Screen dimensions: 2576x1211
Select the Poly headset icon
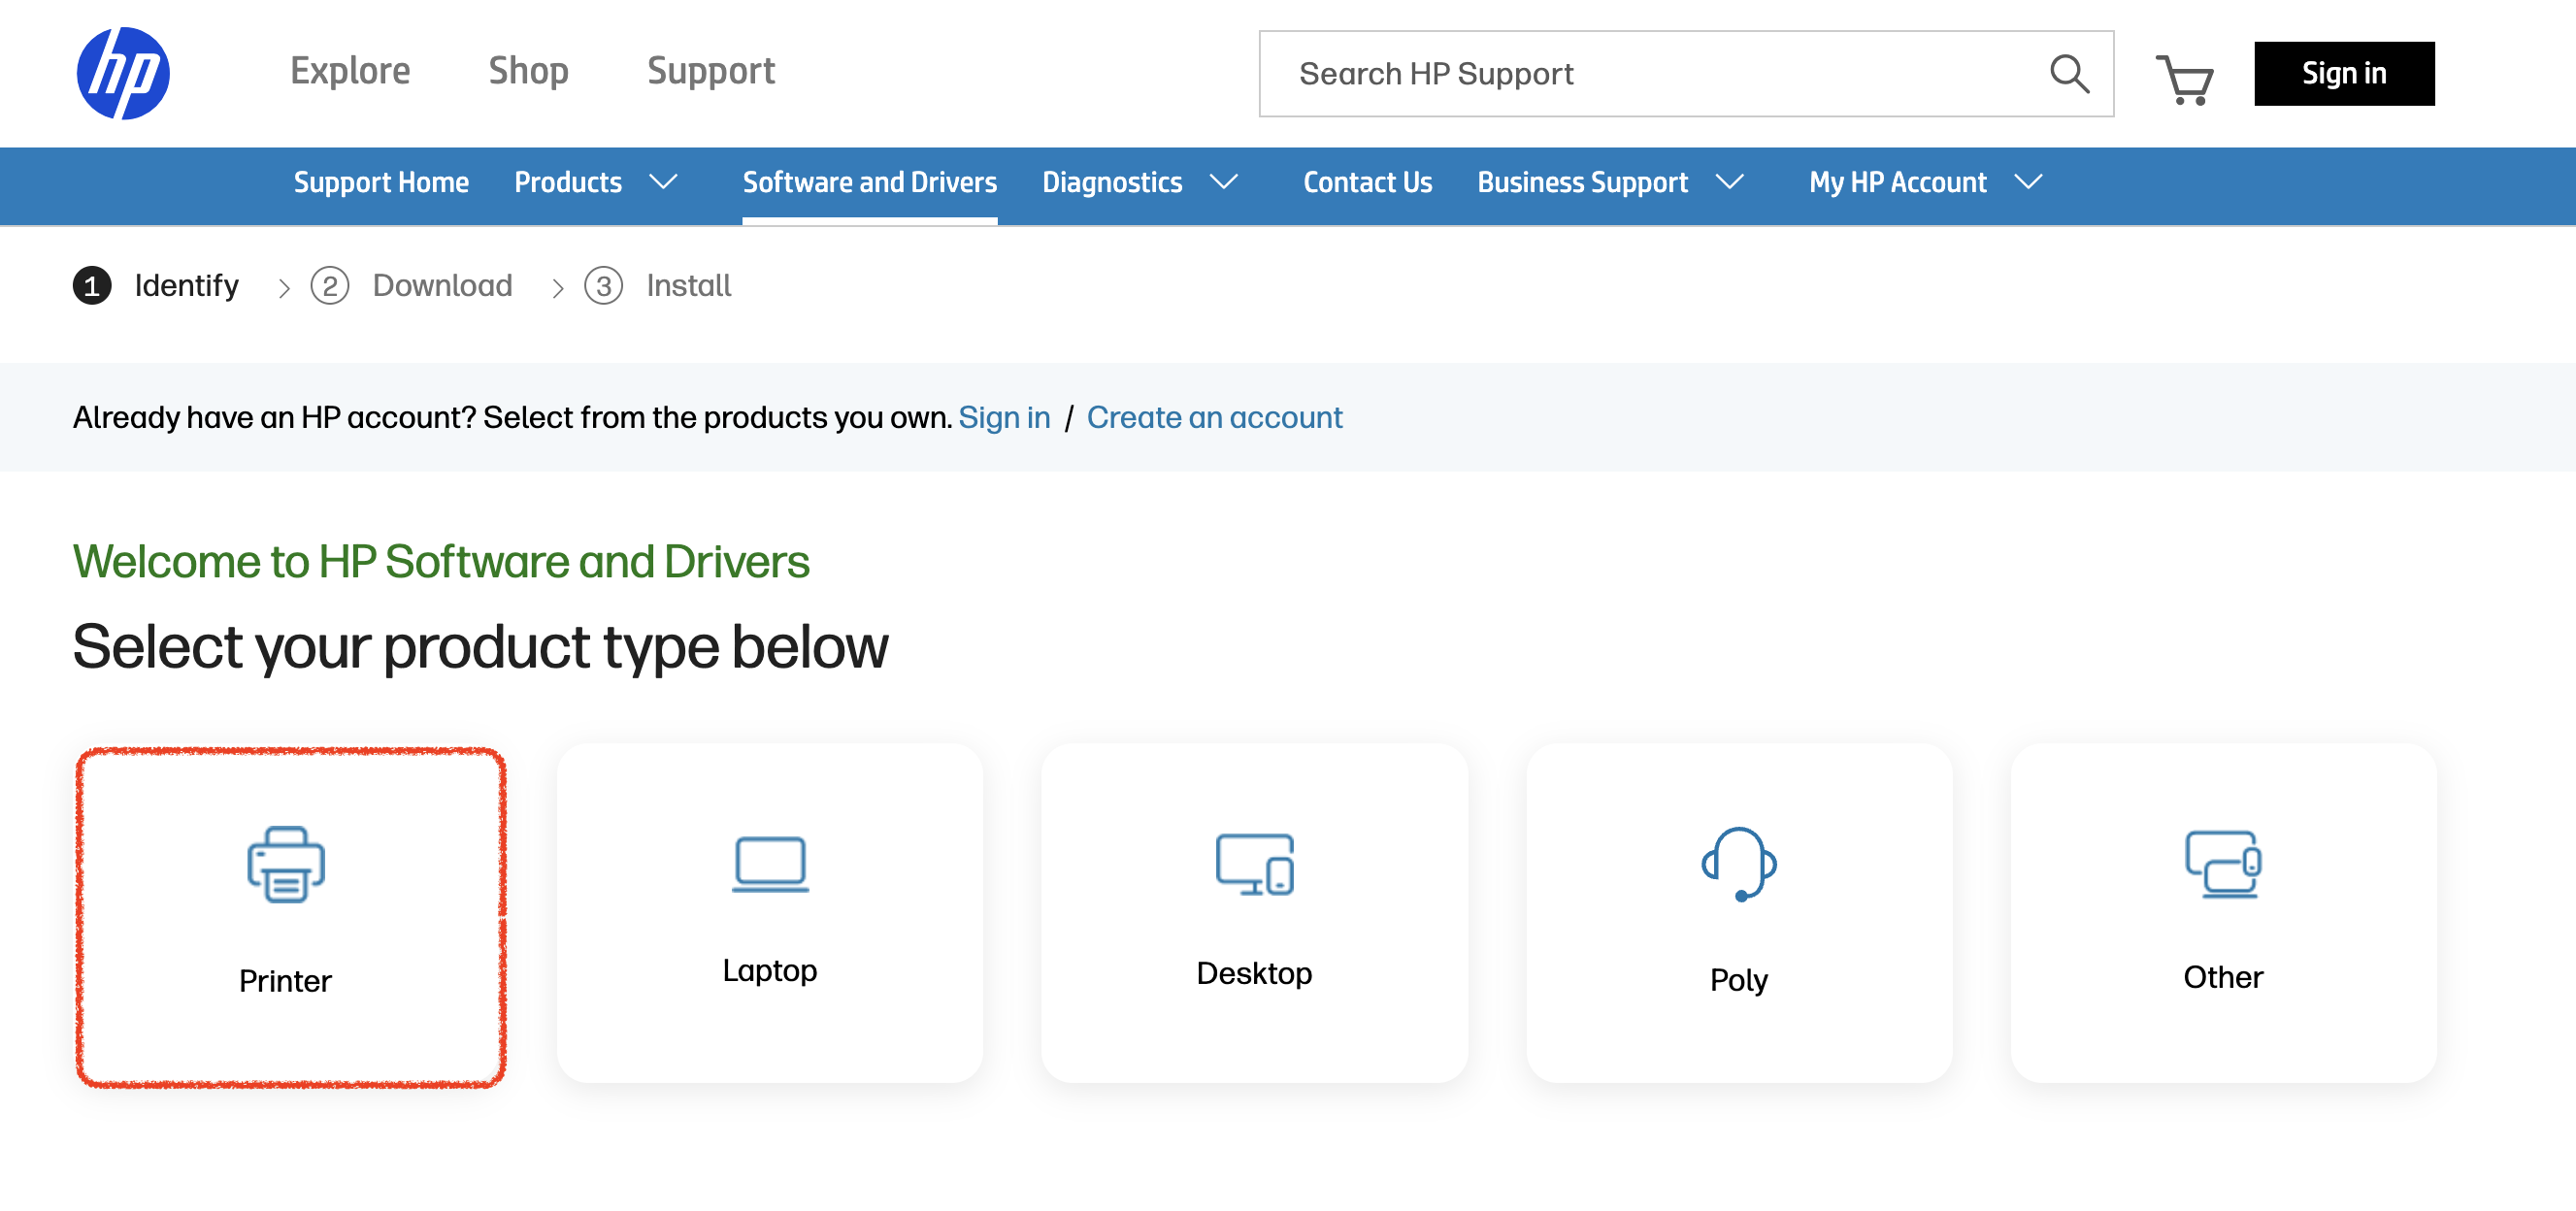pyautogui.click(x=1738, y=864)
